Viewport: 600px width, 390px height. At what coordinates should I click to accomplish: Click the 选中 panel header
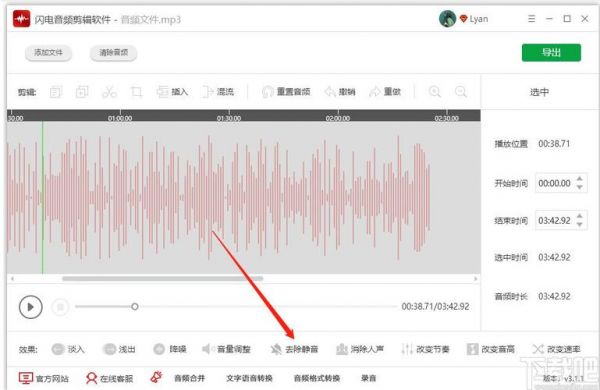539,92
